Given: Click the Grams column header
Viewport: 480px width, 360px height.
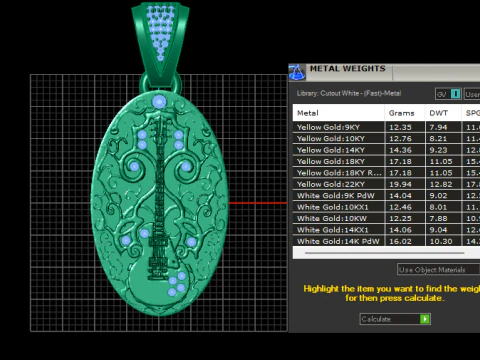Looking at the screenshot, I should click(x=405, y=113).
